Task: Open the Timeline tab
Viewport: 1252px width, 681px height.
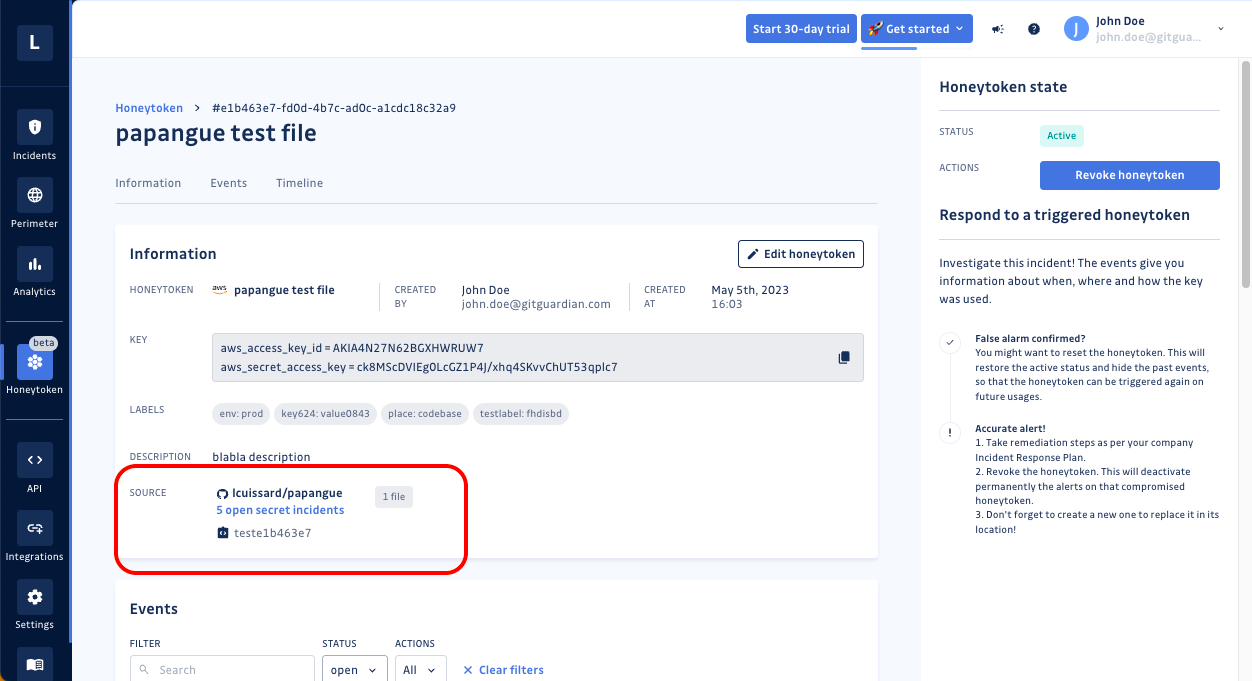Action: click(x=299, y=183)
